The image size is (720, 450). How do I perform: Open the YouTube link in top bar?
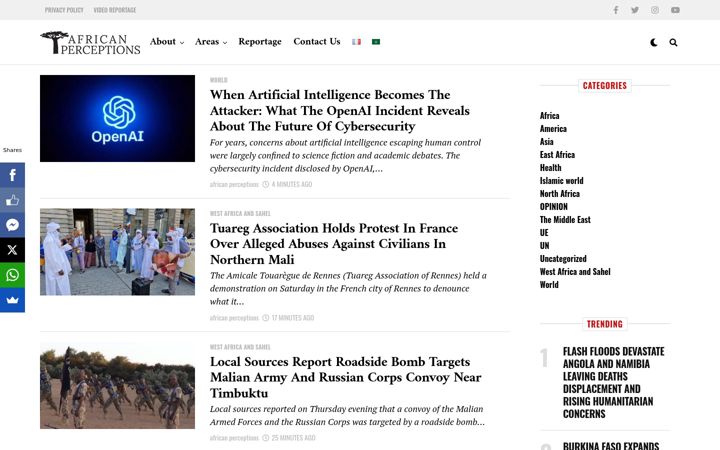pos(675,10)
